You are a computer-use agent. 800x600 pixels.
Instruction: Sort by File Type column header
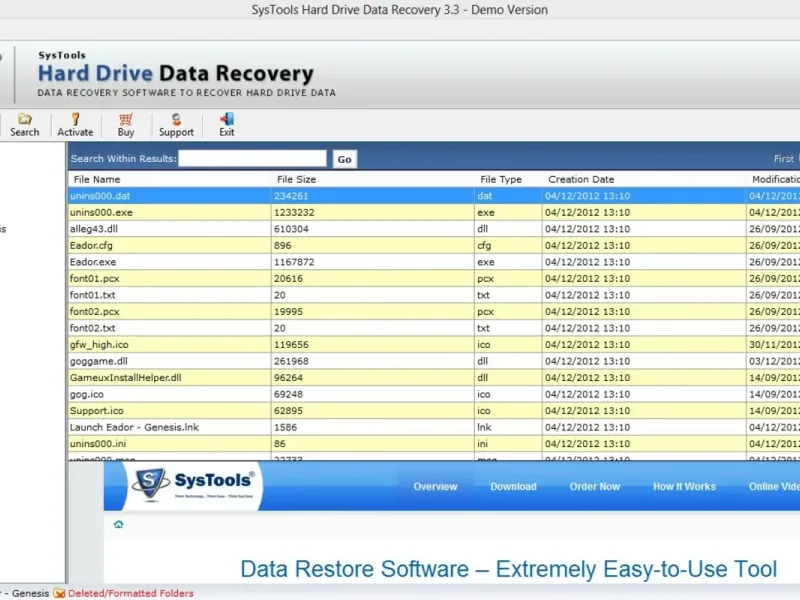pos(501,180)
